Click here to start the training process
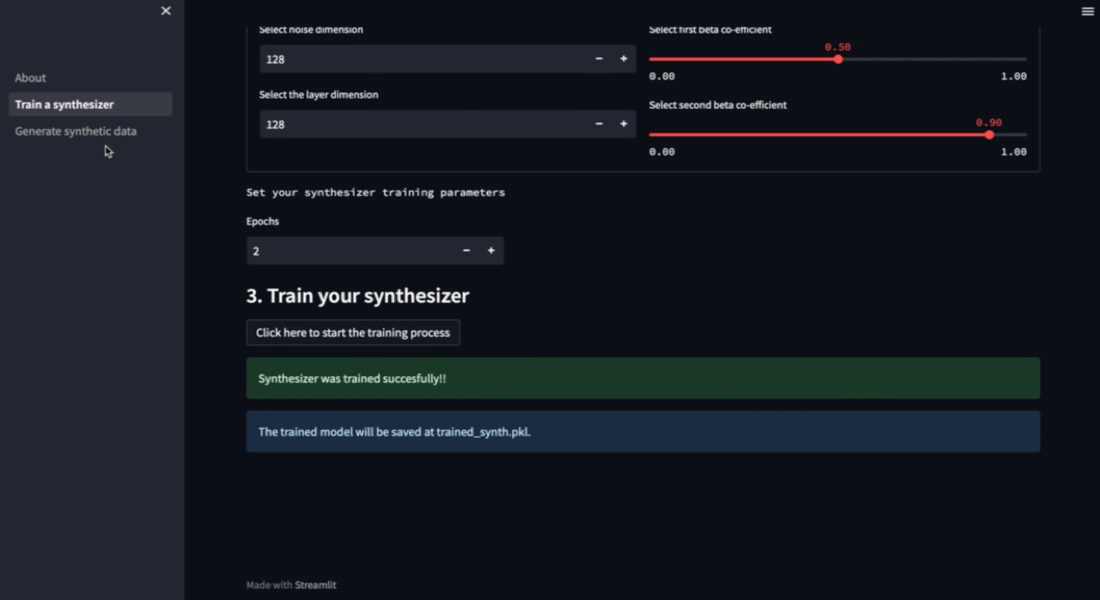Screen dimensions: 1100x600 click(x=353, y=333)
